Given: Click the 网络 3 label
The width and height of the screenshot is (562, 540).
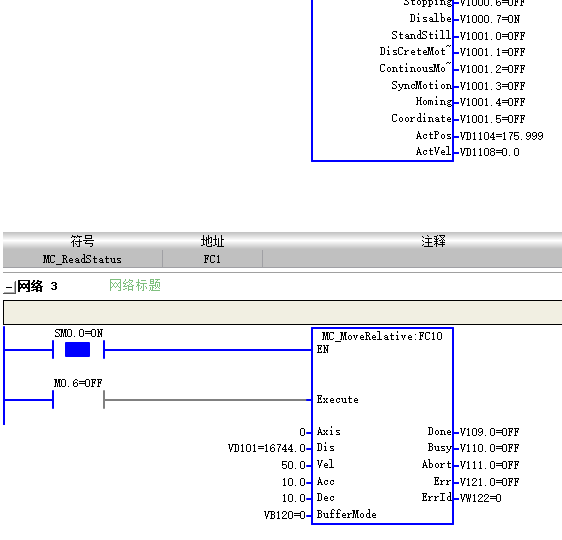Looking at the screenshot, I should (37, 286).
